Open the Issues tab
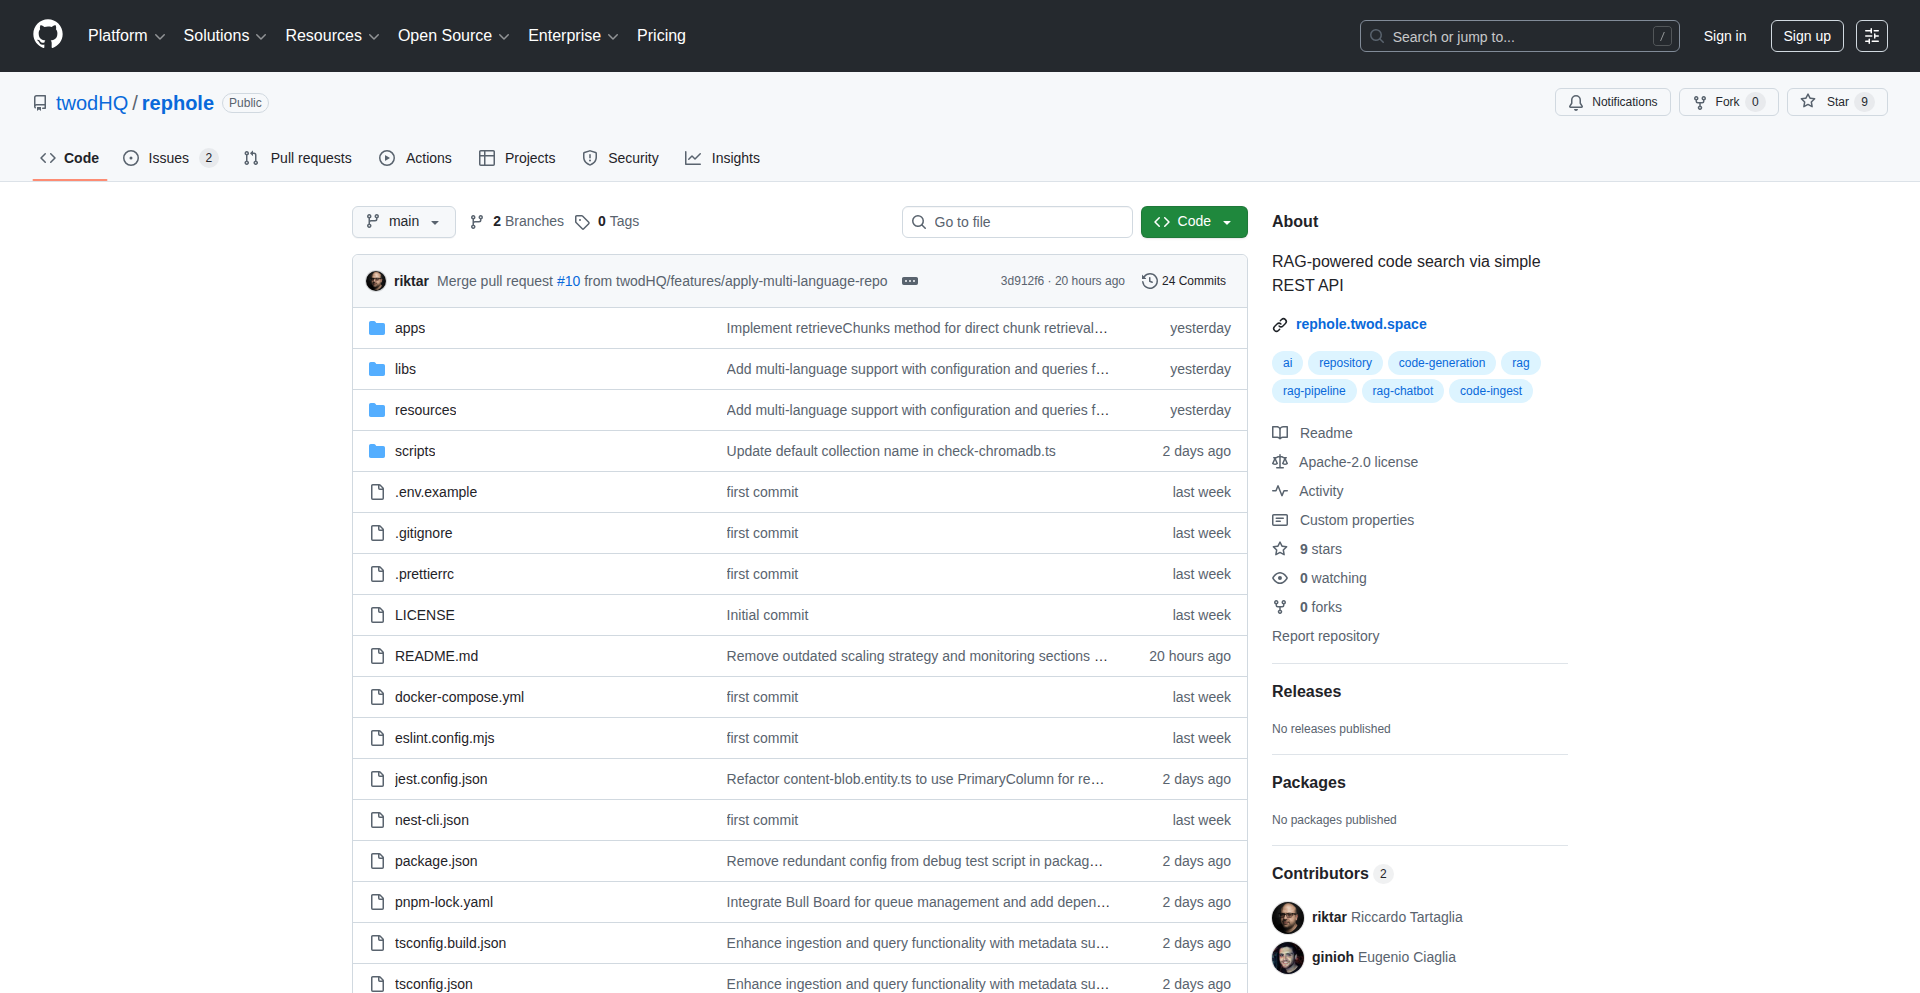This screenshot has width=1920, height=993. pyautogui.click(x=170, y=158)
